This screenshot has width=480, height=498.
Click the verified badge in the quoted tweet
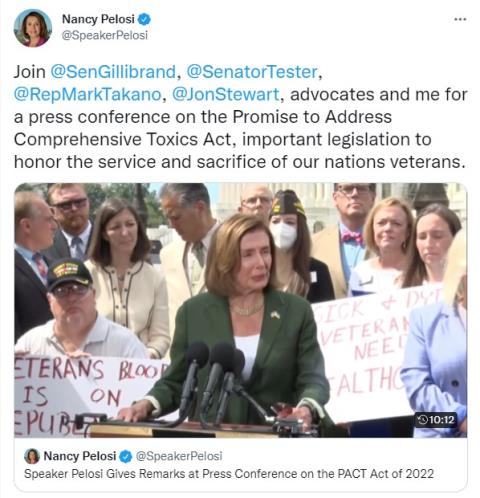click(126, 456)
